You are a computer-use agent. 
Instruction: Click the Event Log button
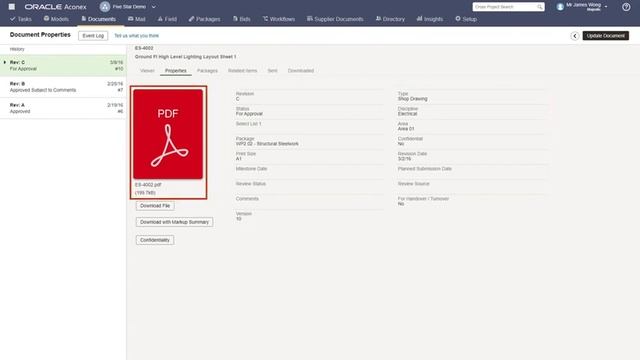(x=93, y=36)
